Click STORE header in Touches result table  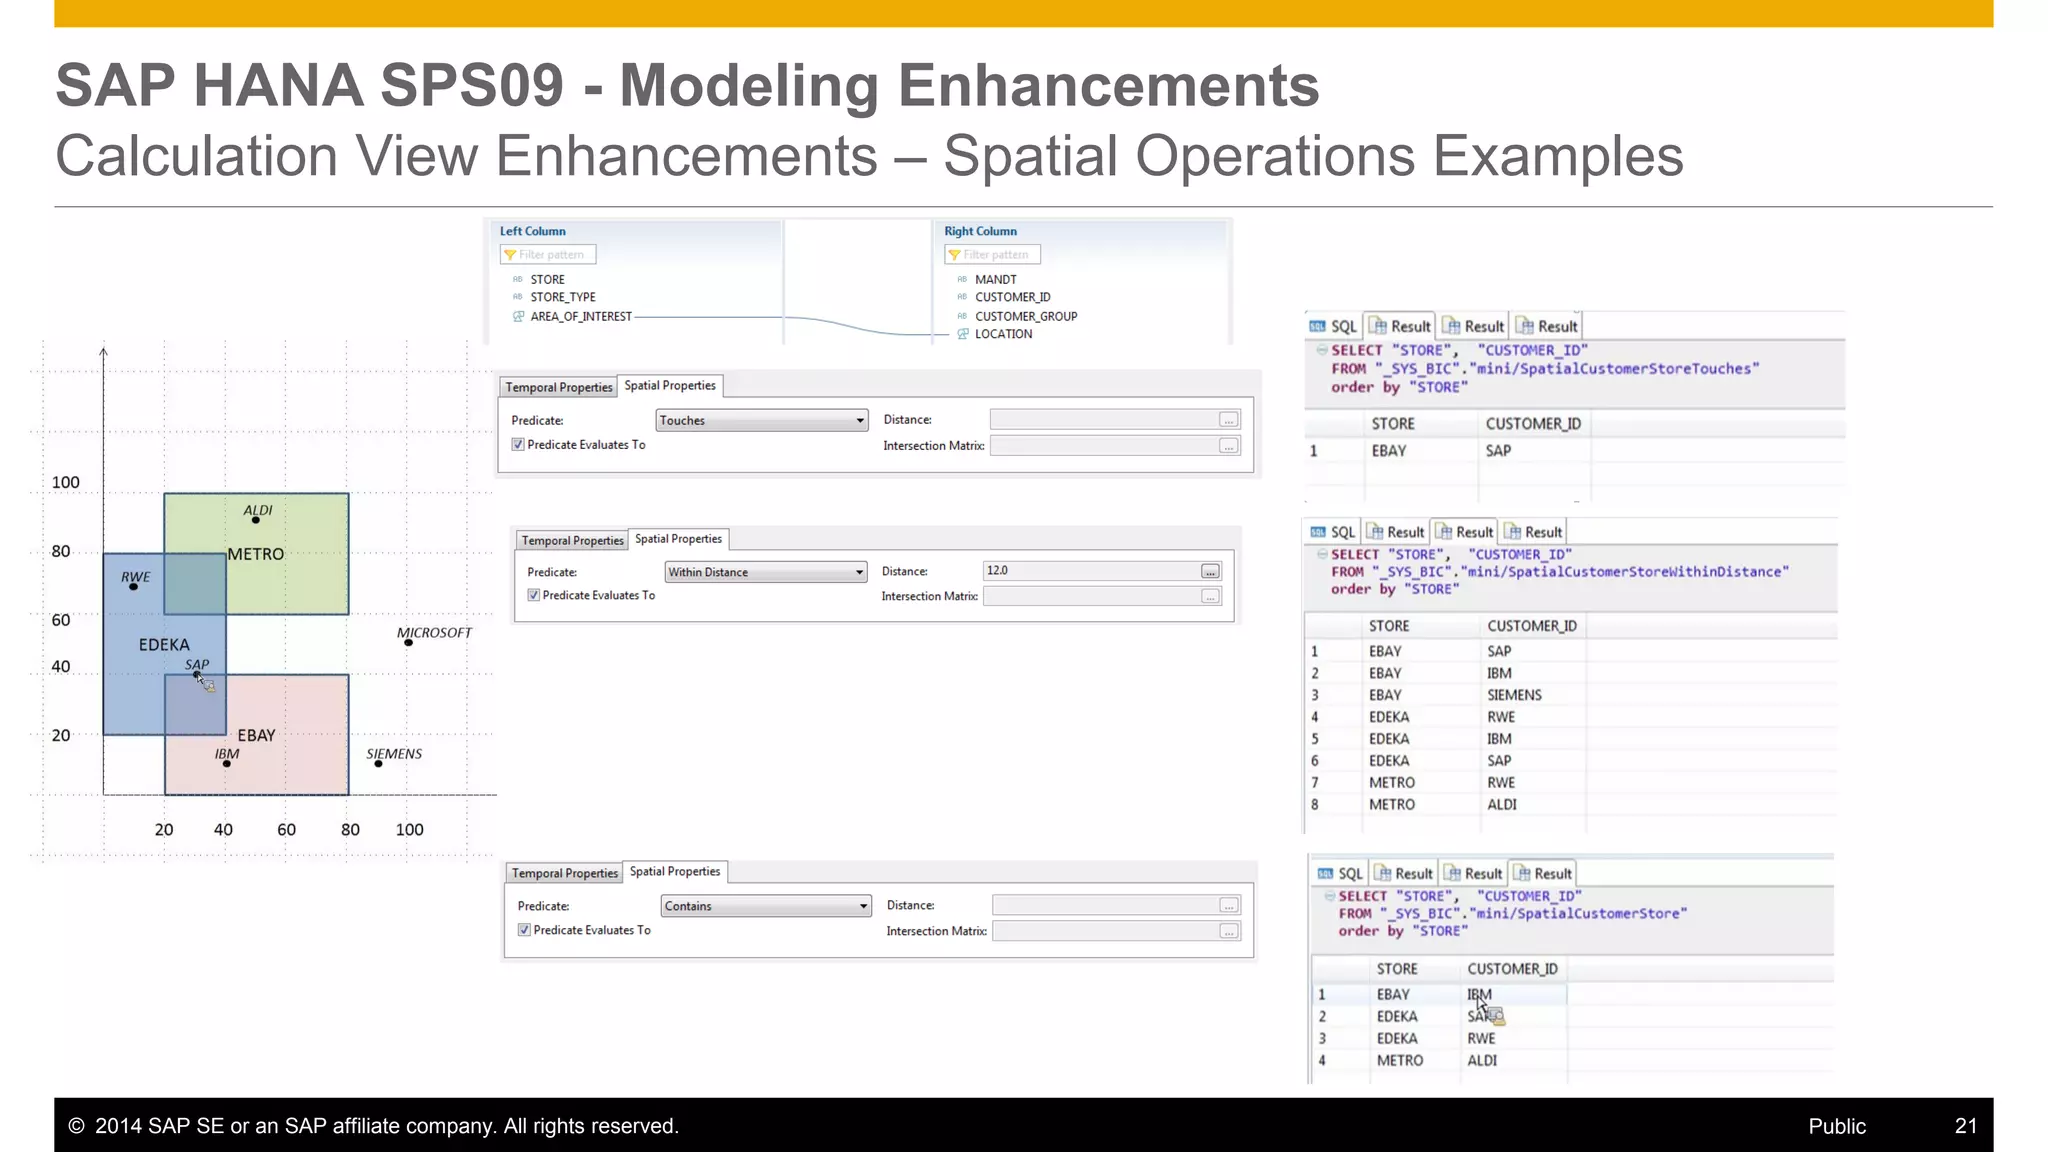(x=1393, y=424)
